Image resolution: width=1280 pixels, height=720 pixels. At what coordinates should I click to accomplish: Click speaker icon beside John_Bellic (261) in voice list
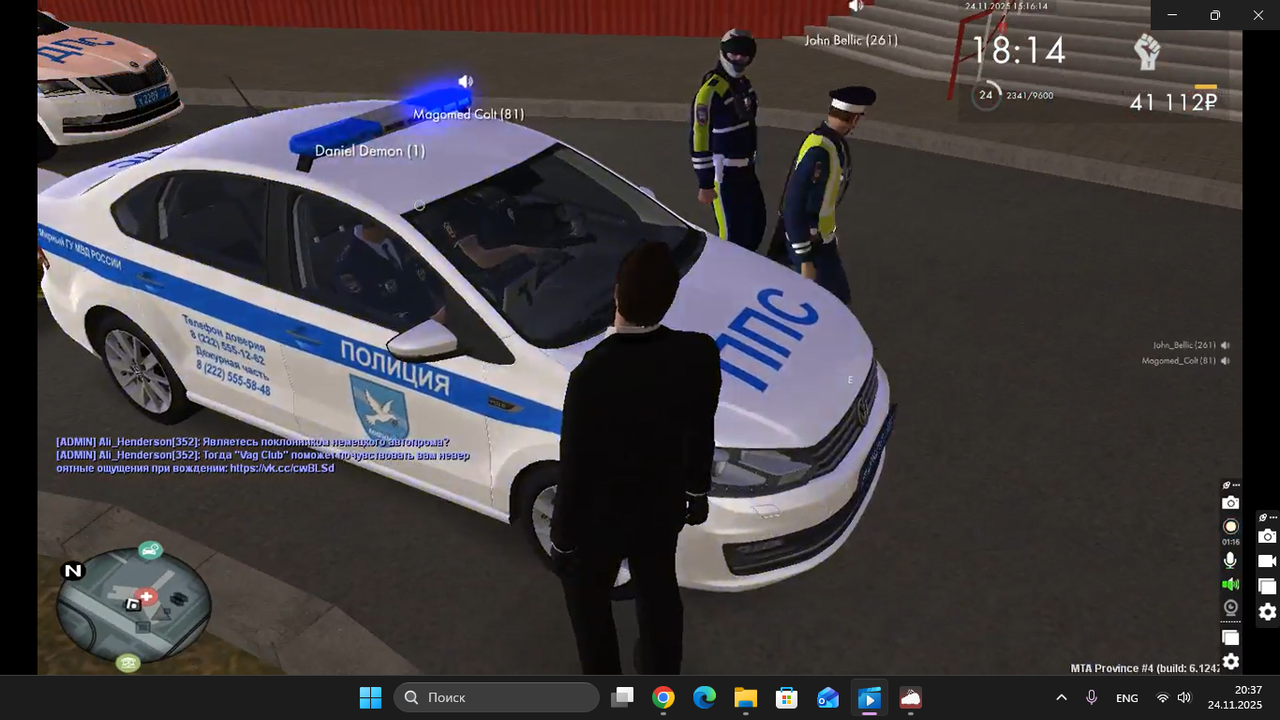click(1225, 345)
